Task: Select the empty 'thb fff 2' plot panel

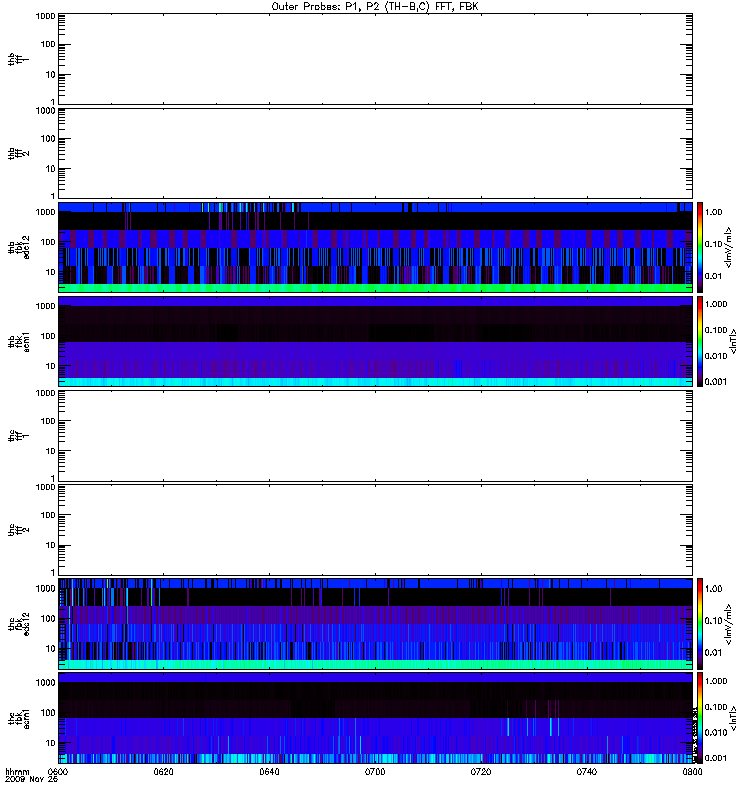Action: (375, 153)
